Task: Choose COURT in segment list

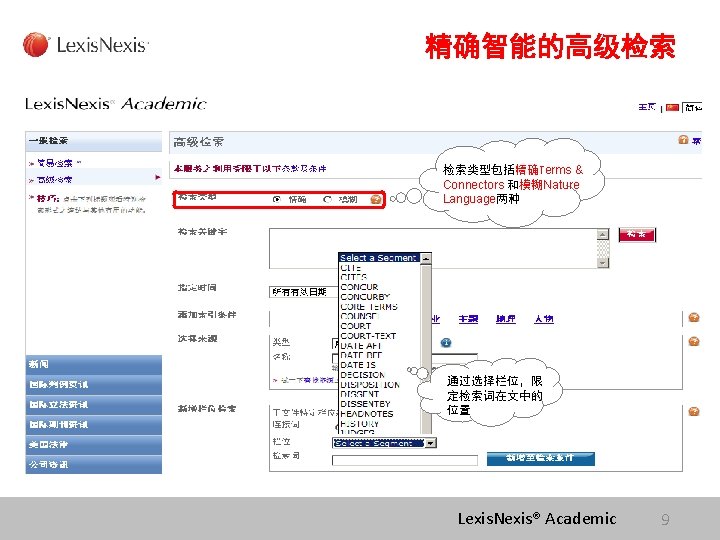Action: 356,326
